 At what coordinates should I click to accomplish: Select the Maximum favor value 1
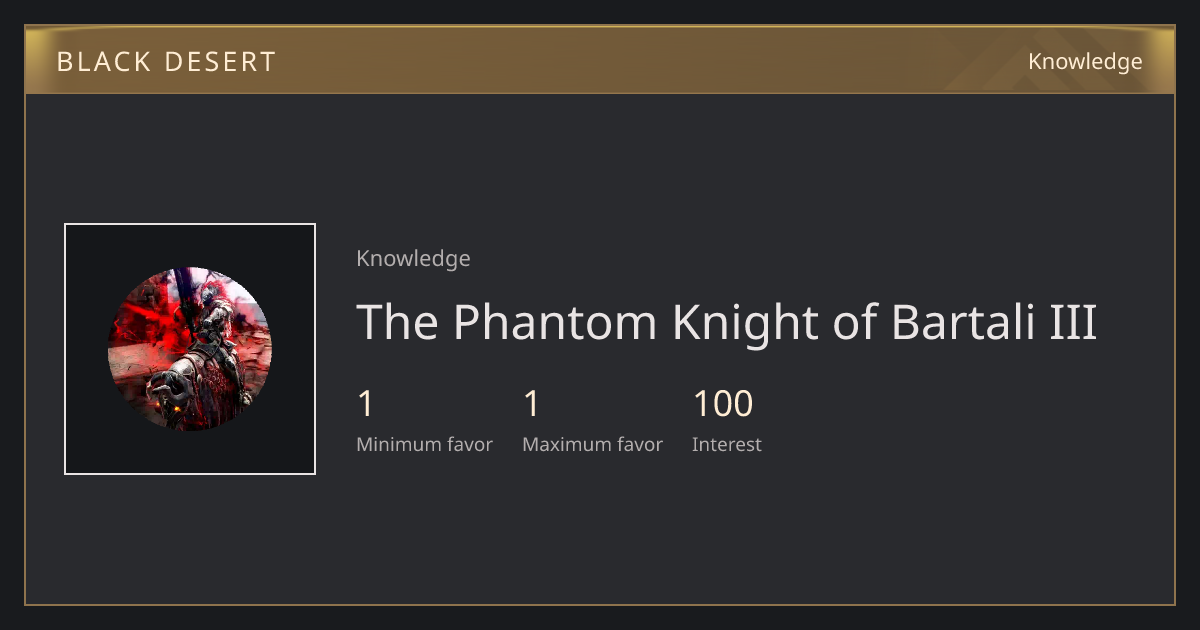532,405
